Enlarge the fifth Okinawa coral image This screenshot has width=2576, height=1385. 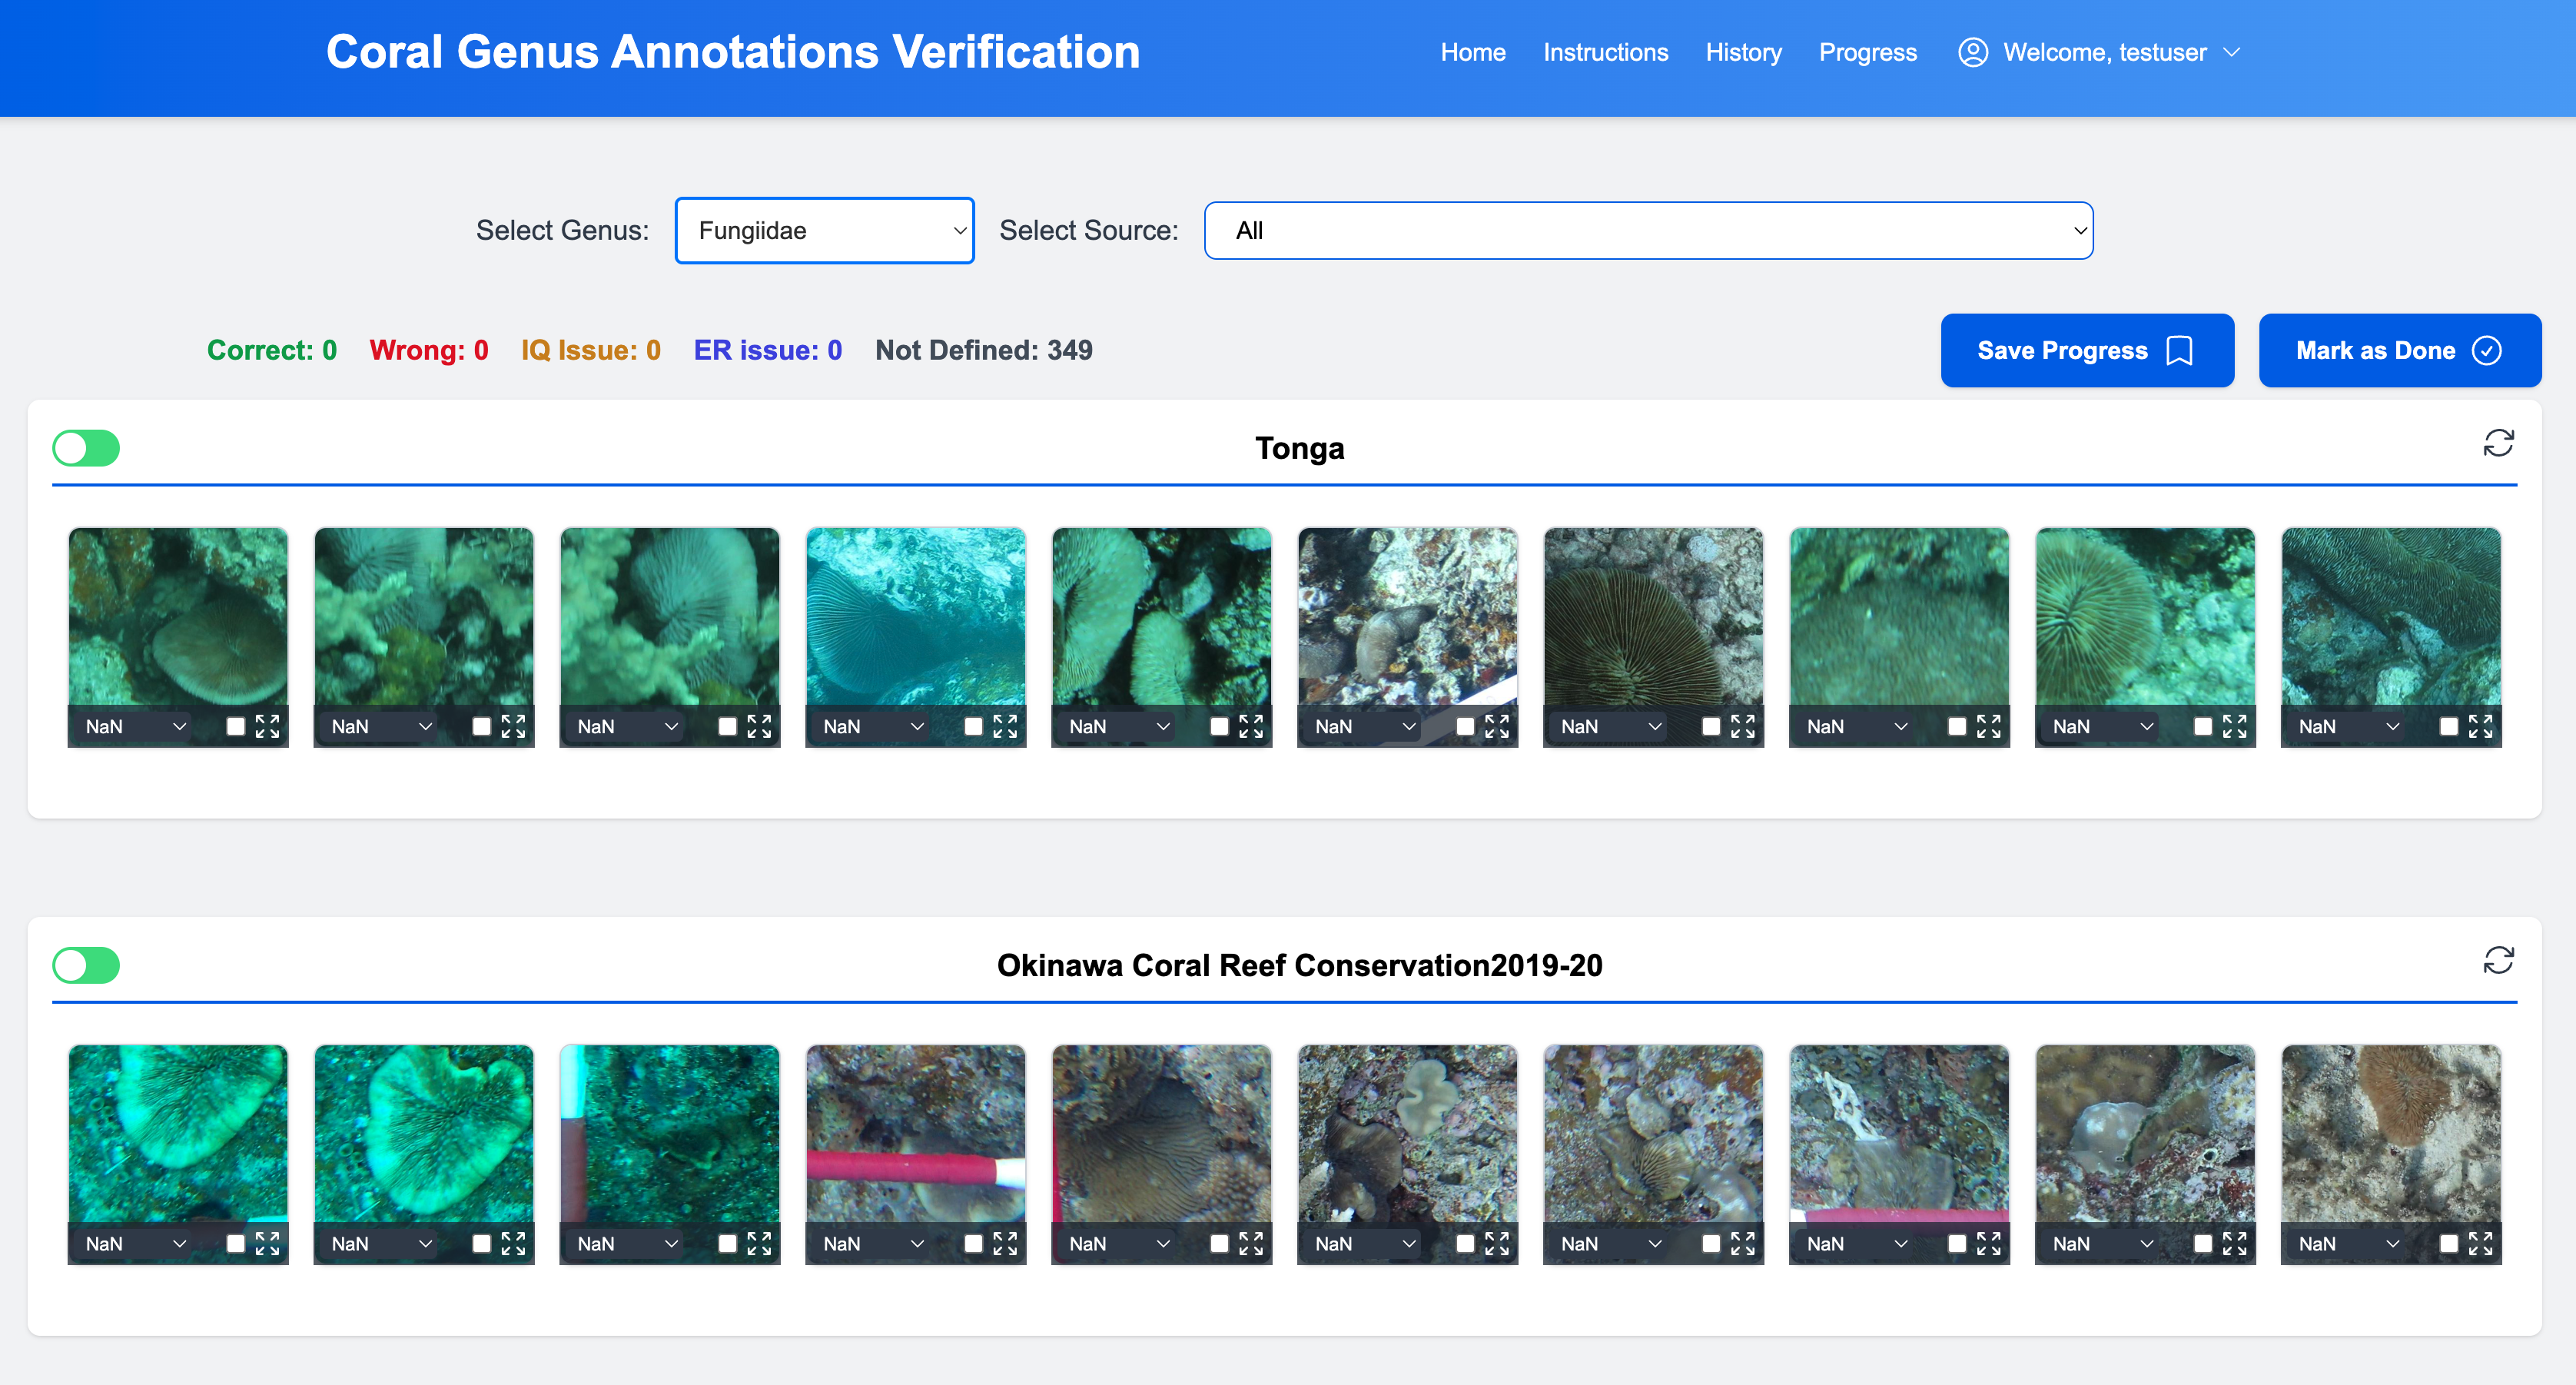(x=1251, y=1243)
